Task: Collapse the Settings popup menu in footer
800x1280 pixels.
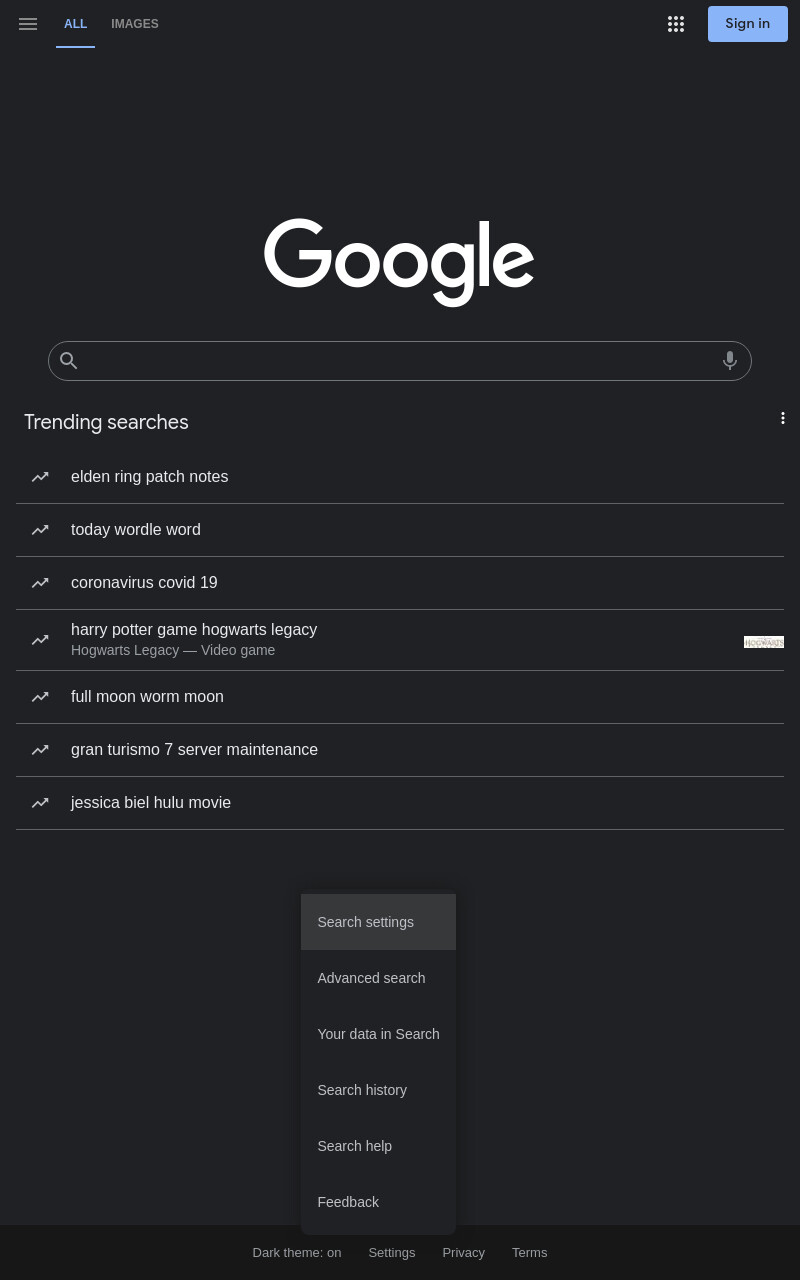Action: pyautogui.click(x=392, y=1253)
